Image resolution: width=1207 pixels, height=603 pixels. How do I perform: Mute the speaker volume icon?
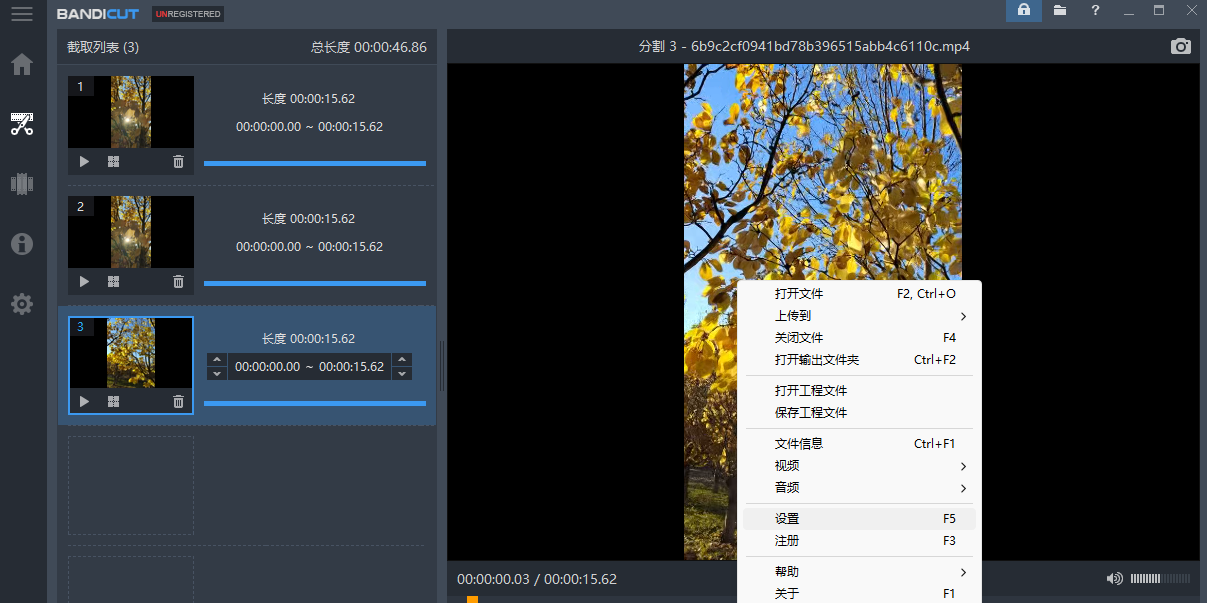coord(1114,579)
